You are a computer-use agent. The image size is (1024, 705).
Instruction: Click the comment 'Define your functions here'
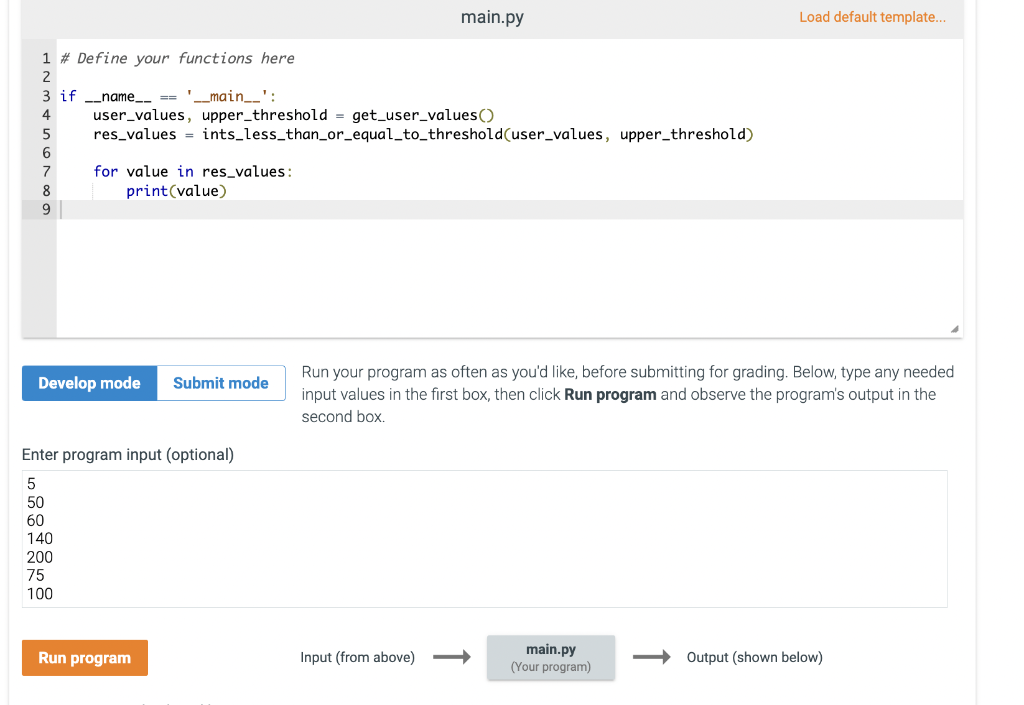click(x=178, y=59)
